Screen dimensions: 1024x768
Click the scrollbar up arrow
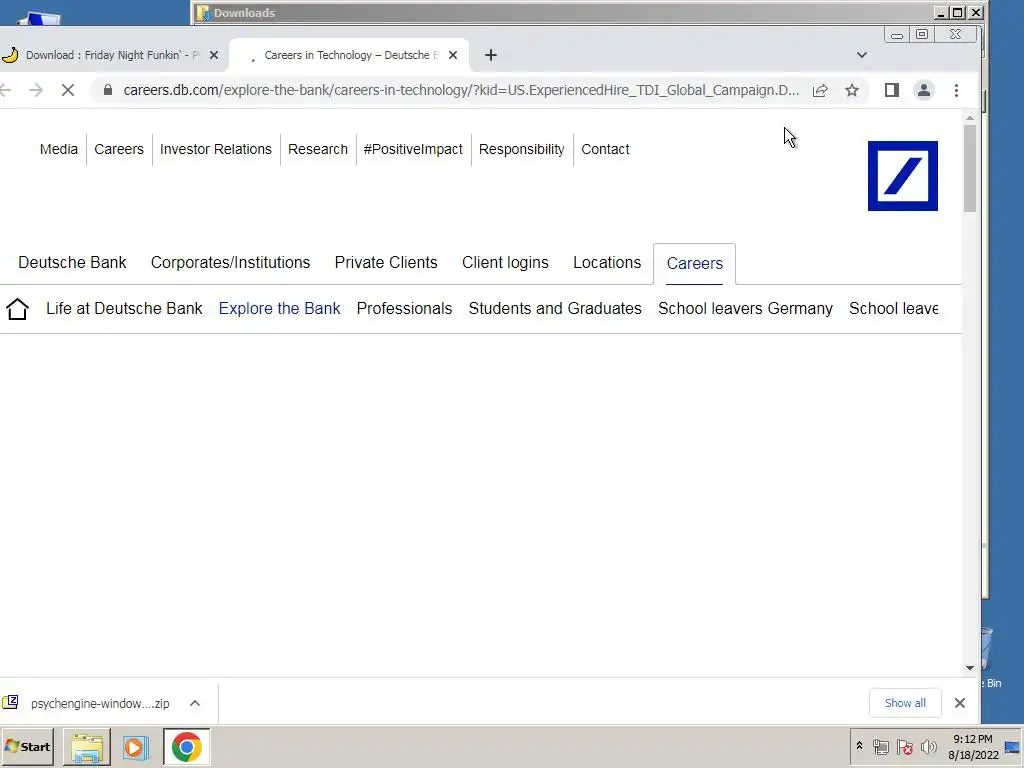(970, 118)
